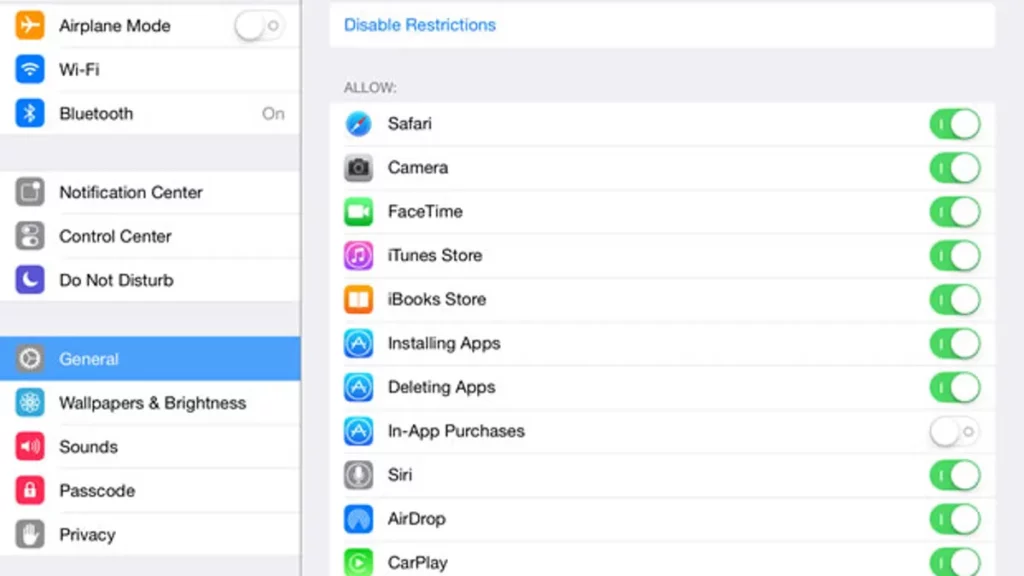Tap the Bluetooth icon in sidebar
The height and width of the screenshot is (576, 1024).
pyautogui.click(x=30, y=113)
